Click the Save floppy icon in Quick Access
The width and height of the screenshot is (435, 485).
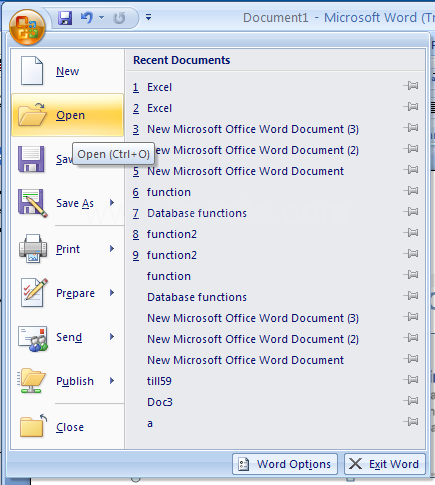click(x=65, y=18)
